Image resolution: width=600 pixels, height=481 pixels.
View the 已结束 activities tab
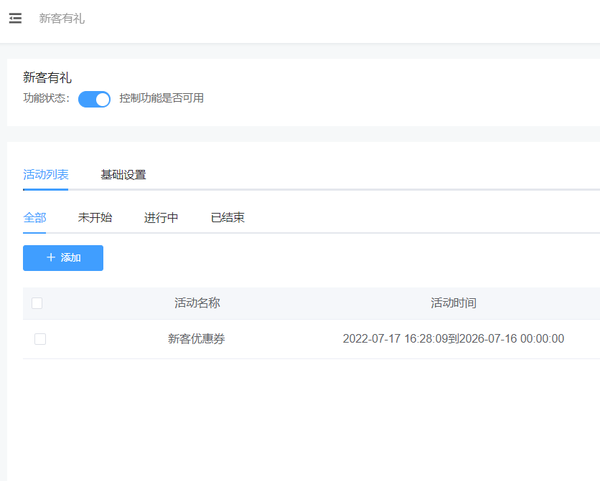[x=227, y=217]
